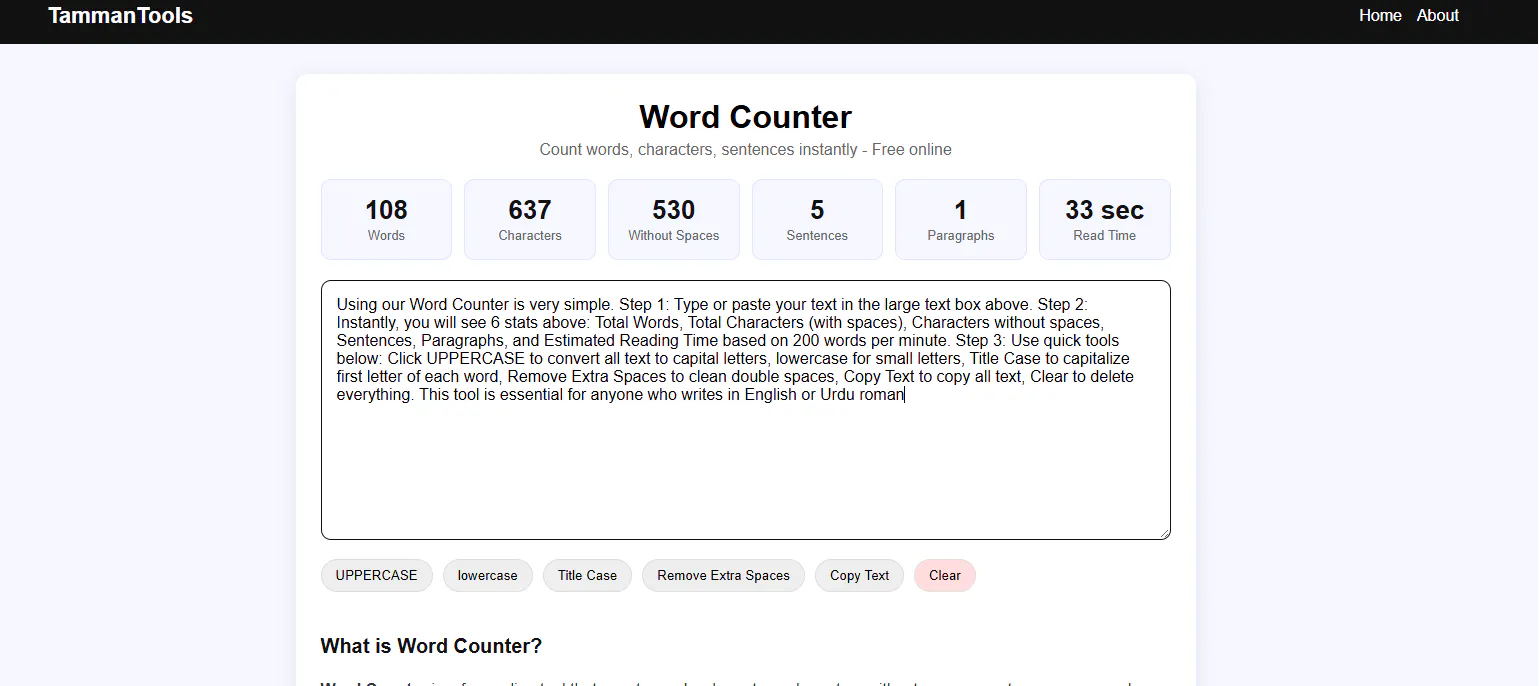Select the 5 Sentences stat card
This screenshot has width=1539, height=686.
tap(817, 219)
